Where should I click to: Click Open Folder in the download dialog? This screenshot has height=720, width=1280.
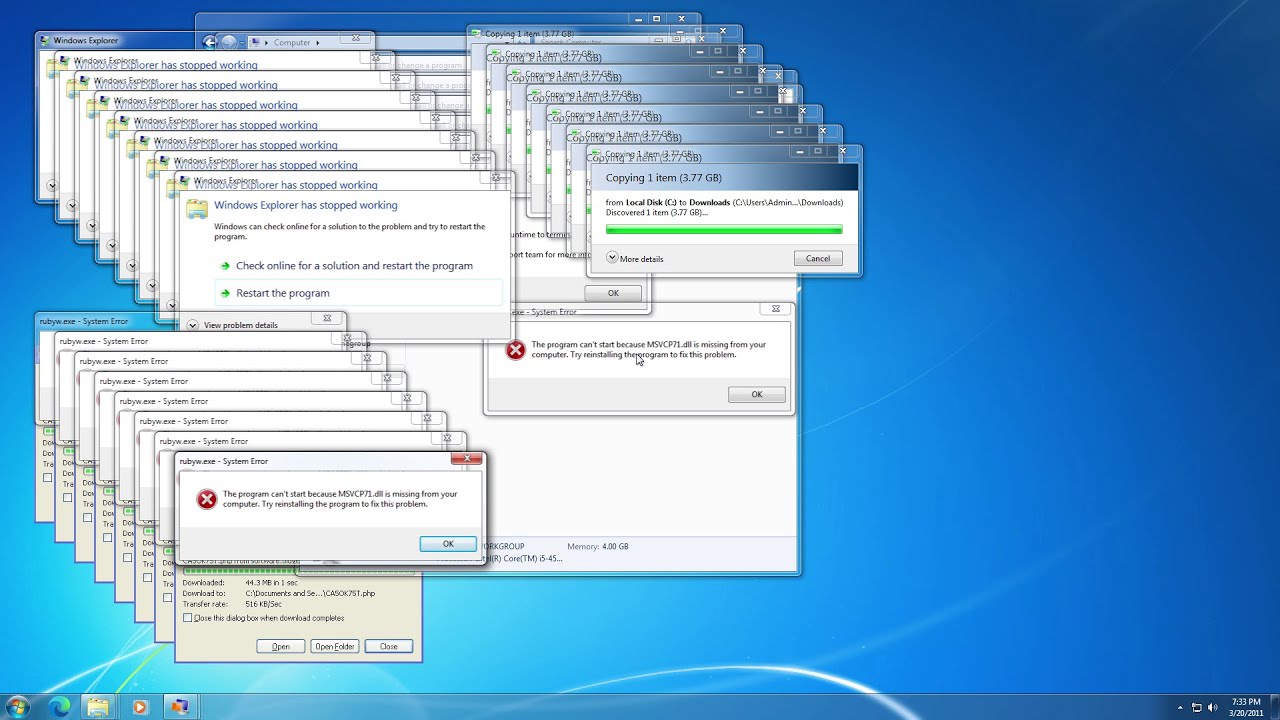click(335, 647)
